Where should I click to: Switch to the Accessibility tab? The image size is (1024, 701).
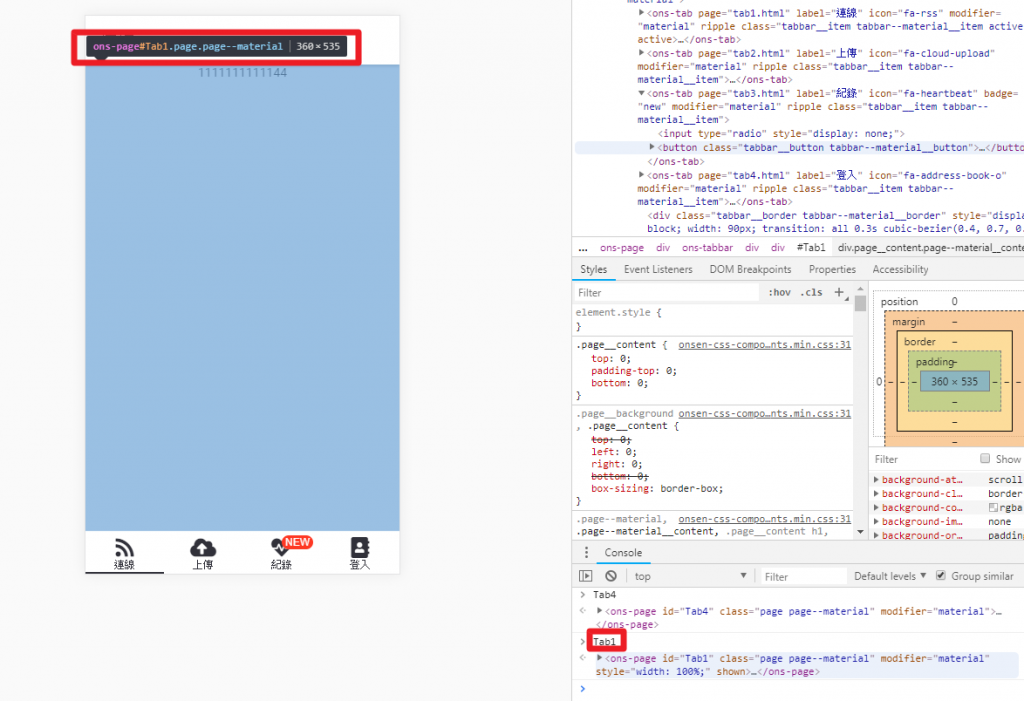coord(900,269)
